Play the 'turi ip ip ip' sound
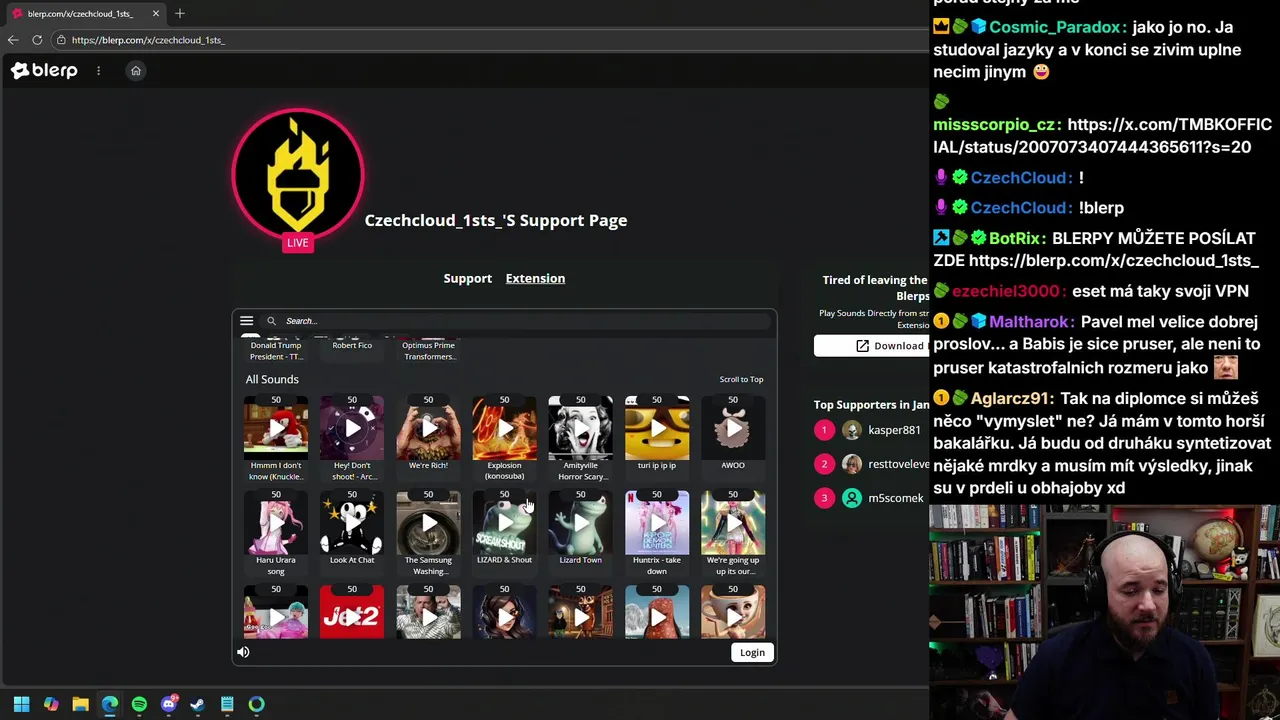Image resolution: width=1280 pixels, height=720 pixels. [657, 429]
